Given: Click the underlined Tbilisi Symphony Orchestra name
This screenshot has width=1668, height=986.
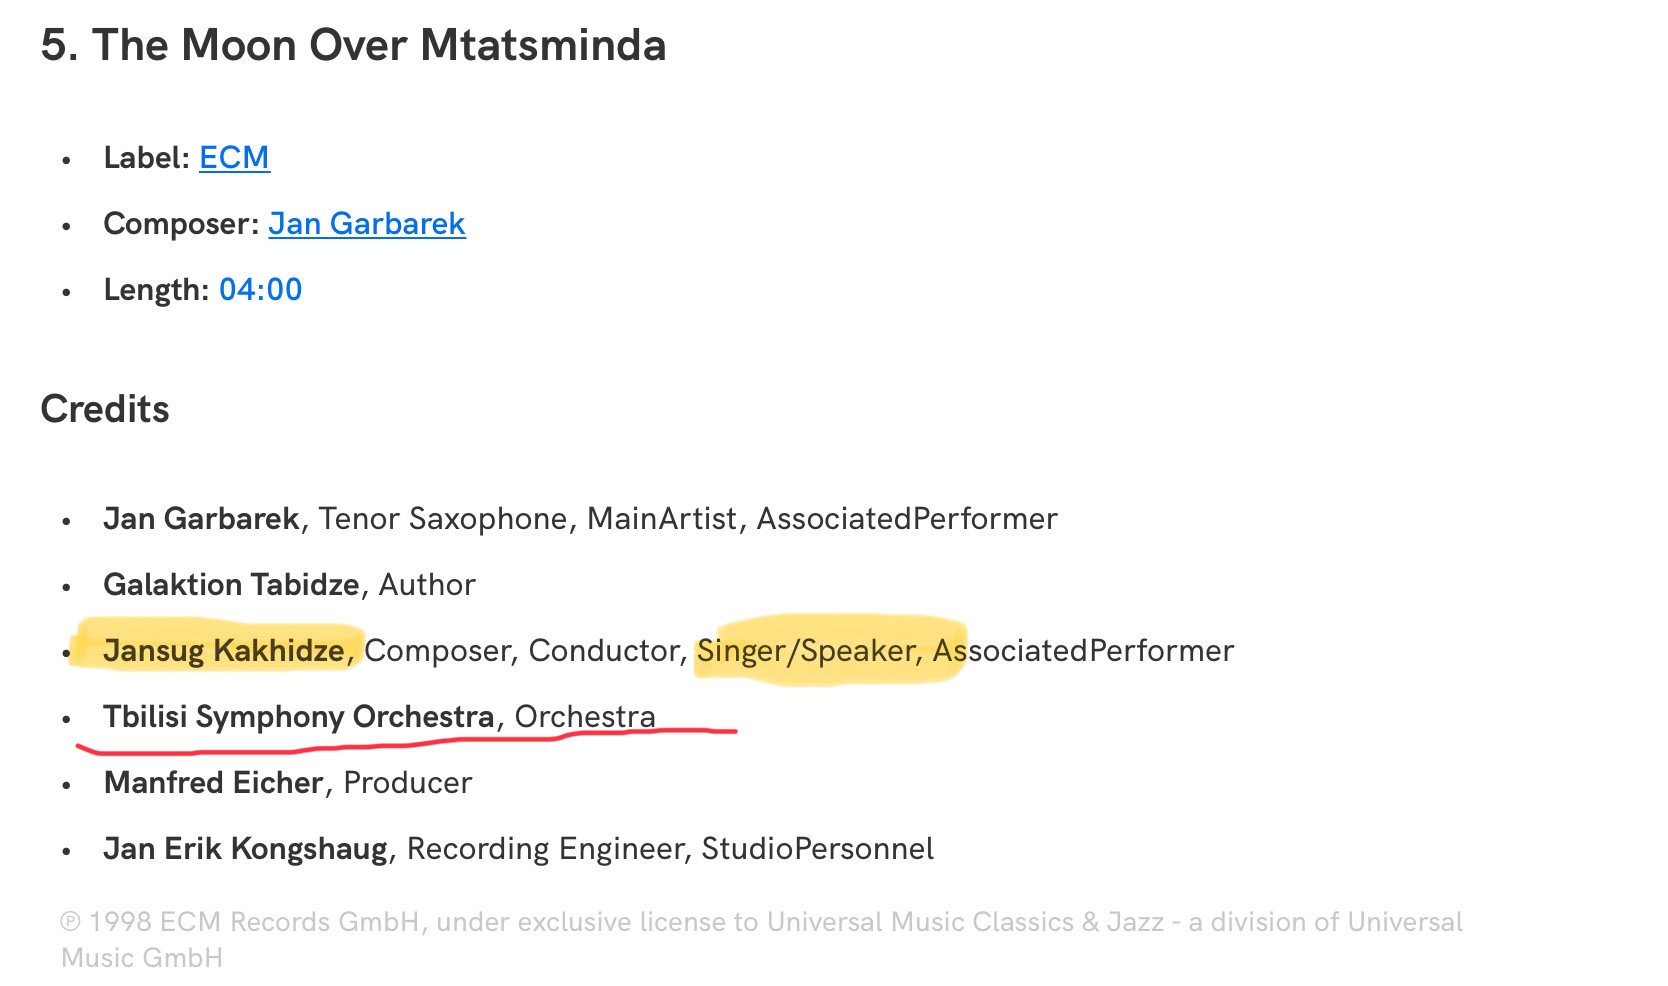Looking at the screenshot, I should [x=299, y=717].
